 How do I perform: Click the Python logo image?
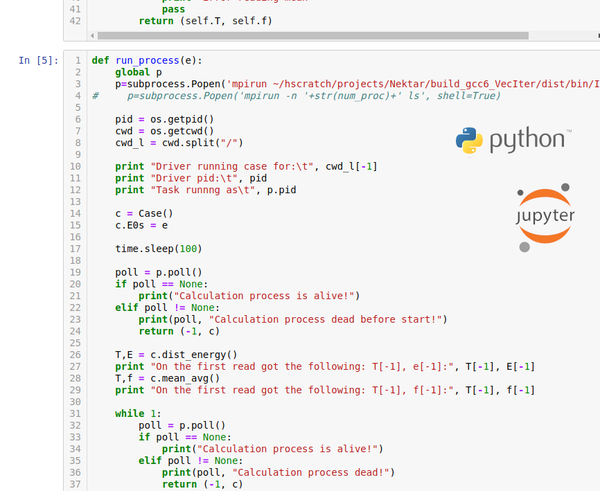pos(513,140)
